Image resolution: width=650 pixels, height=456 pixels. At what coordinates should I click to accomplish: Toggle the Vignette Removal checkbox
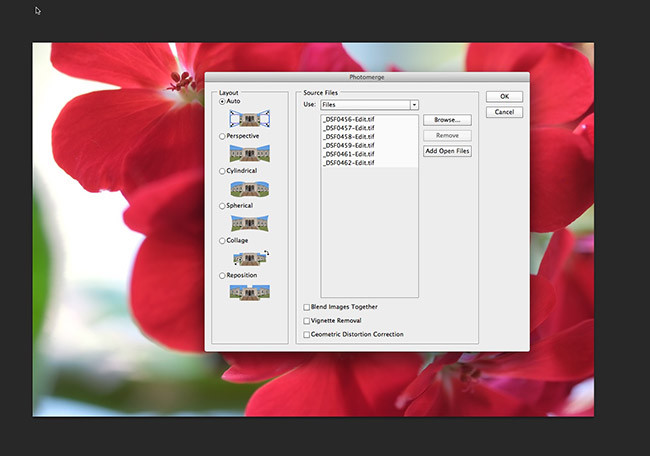[x=306, y=321]
